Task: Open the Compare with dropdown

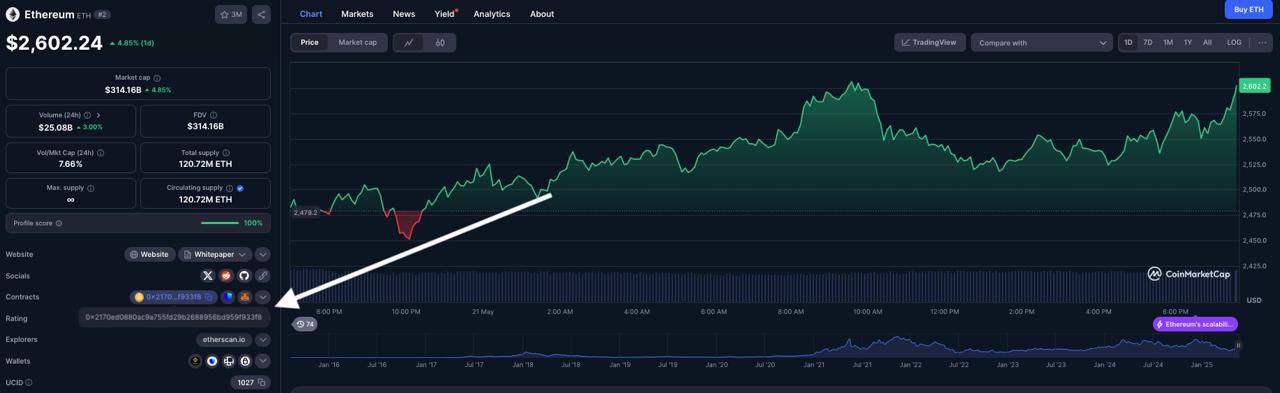Action: (1042, 42)
